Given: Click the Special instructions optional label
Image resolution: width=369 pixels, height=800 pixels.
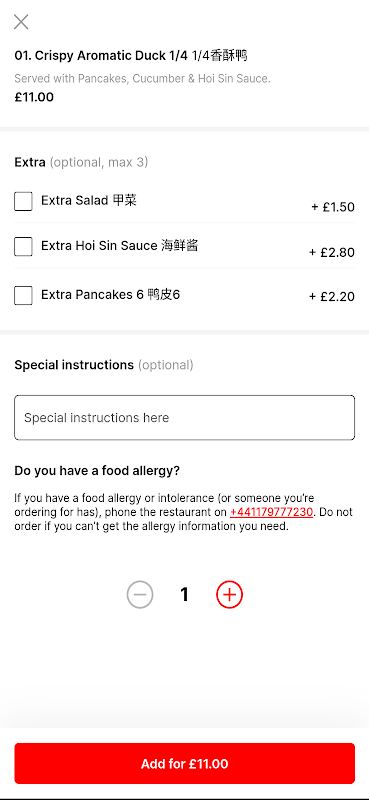Looking at the screenshot, I should (104, 365).
